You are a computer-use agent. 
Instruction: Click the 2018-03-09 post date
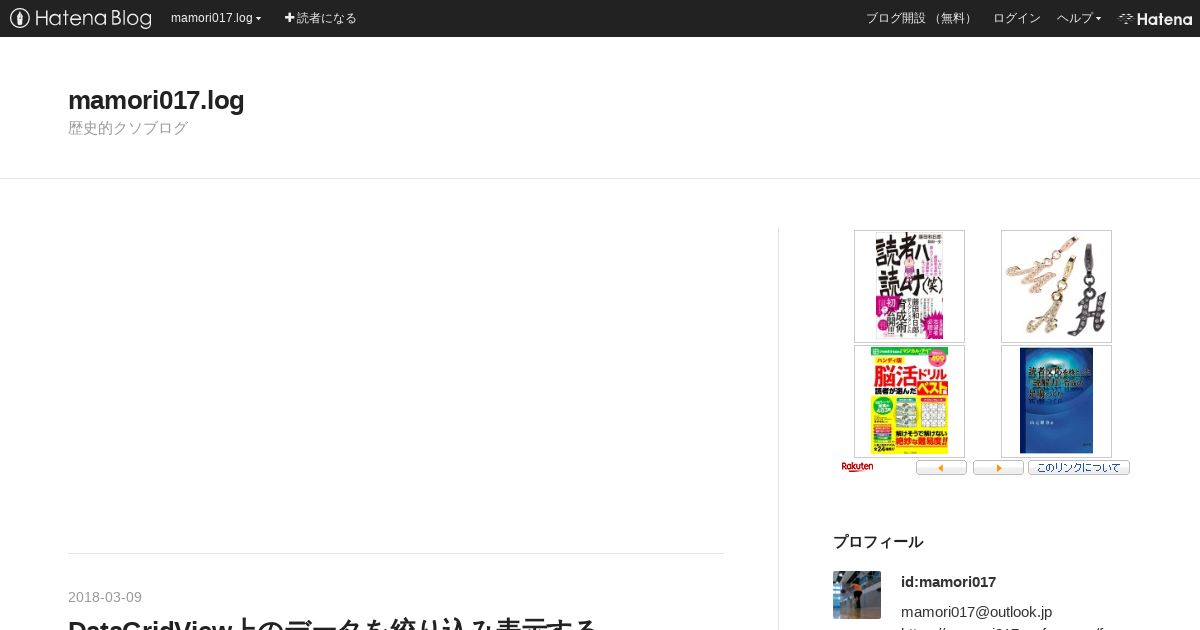click(x=105, y=597)
